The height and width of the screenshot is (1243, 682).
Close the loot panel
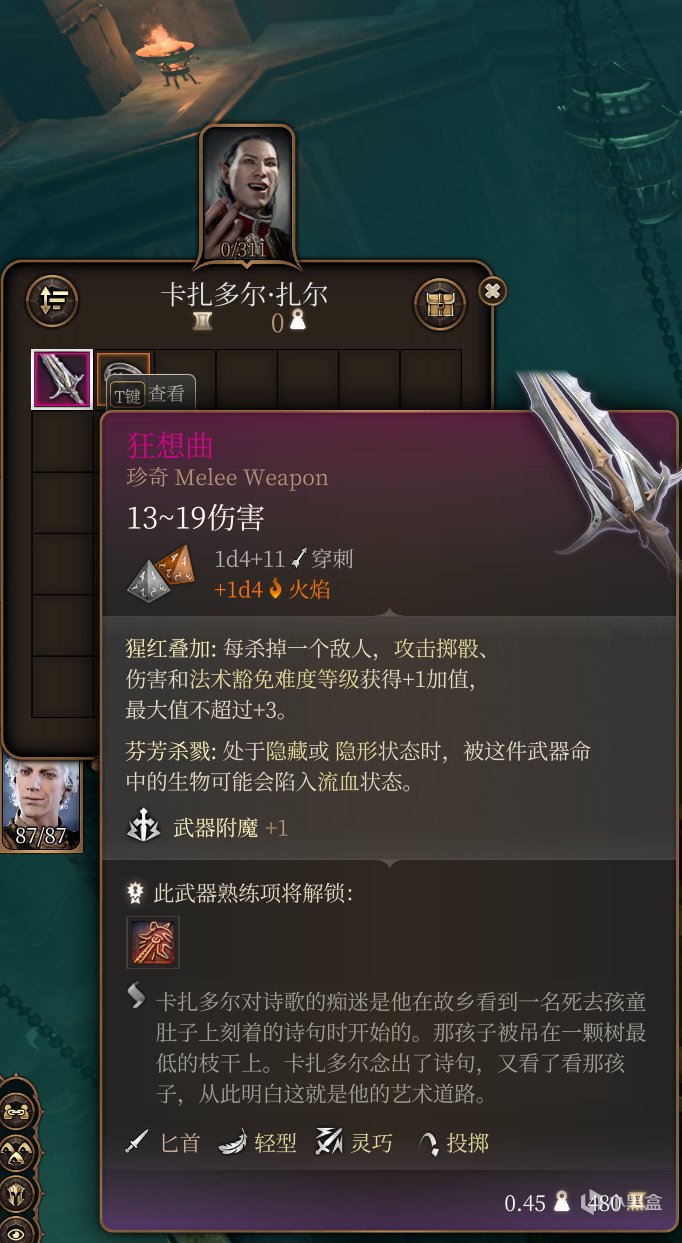(492, 291)
